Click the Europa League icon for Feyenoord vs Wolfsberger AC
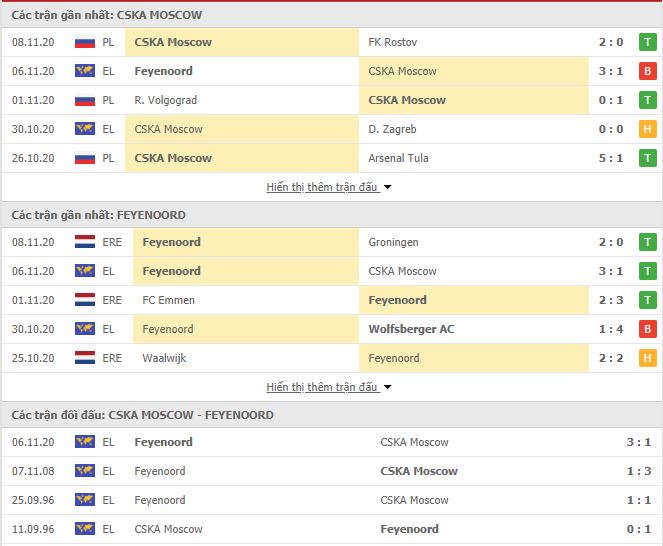 pos(85,329)
